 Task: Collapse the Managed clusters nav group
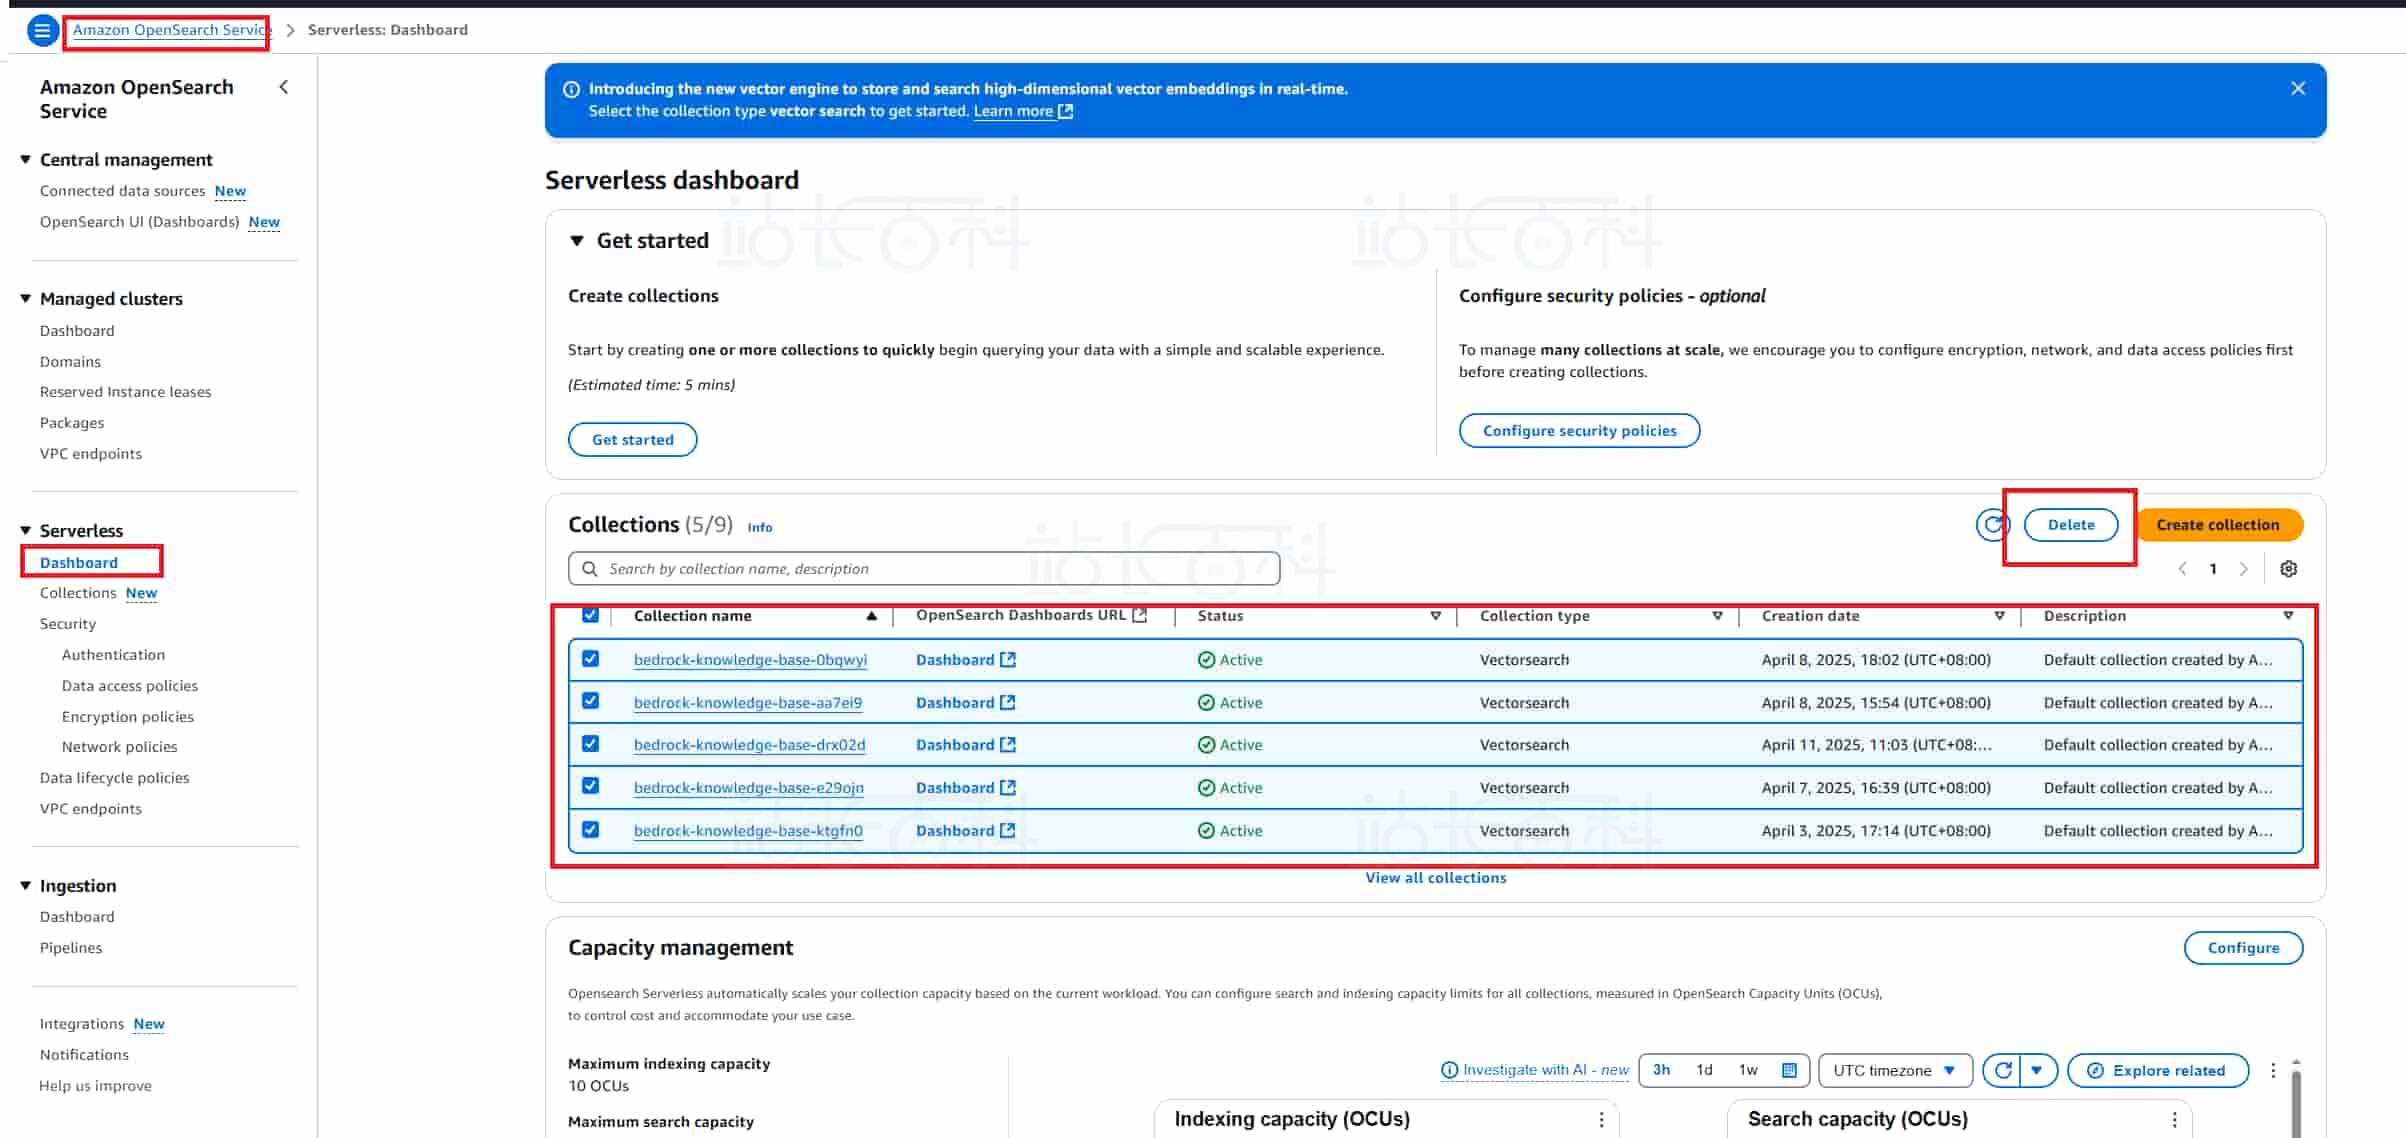point(26,299)
